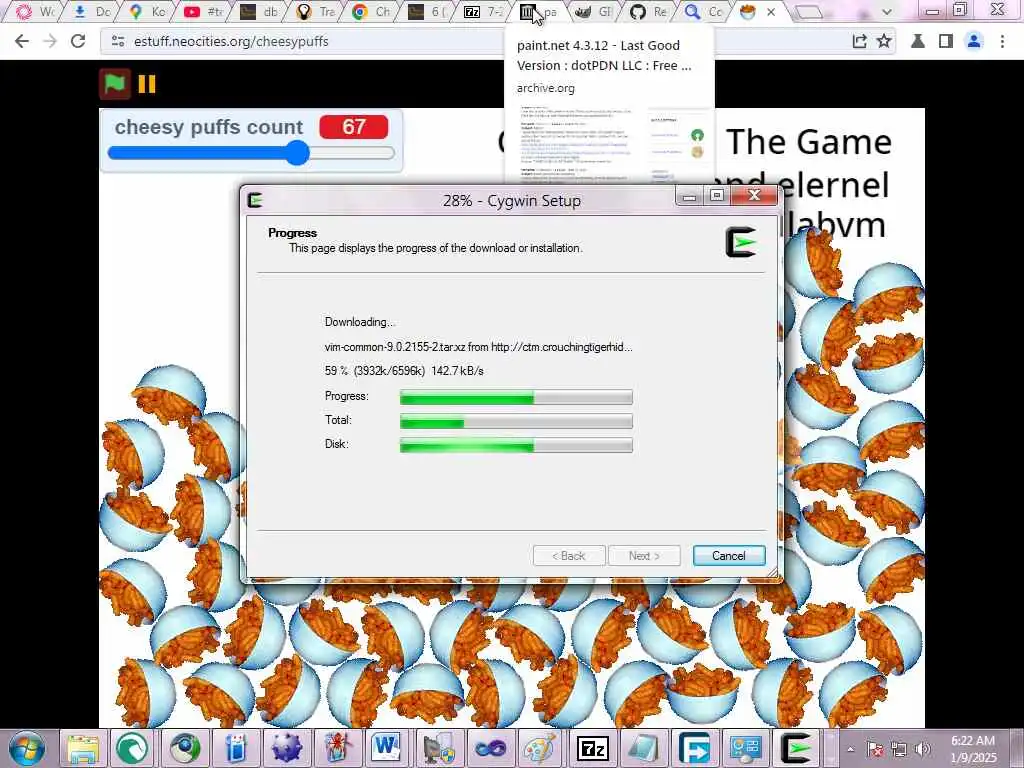Open the blue spiky ball taskbar app

[x=287, y=748]
